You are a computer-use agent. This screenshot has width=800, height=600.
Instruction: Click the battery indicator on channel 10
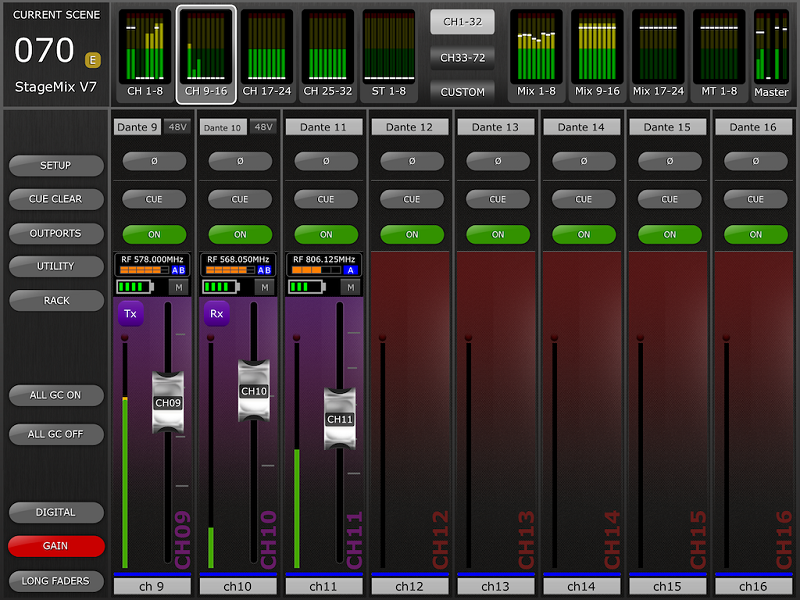coord(221,287)
